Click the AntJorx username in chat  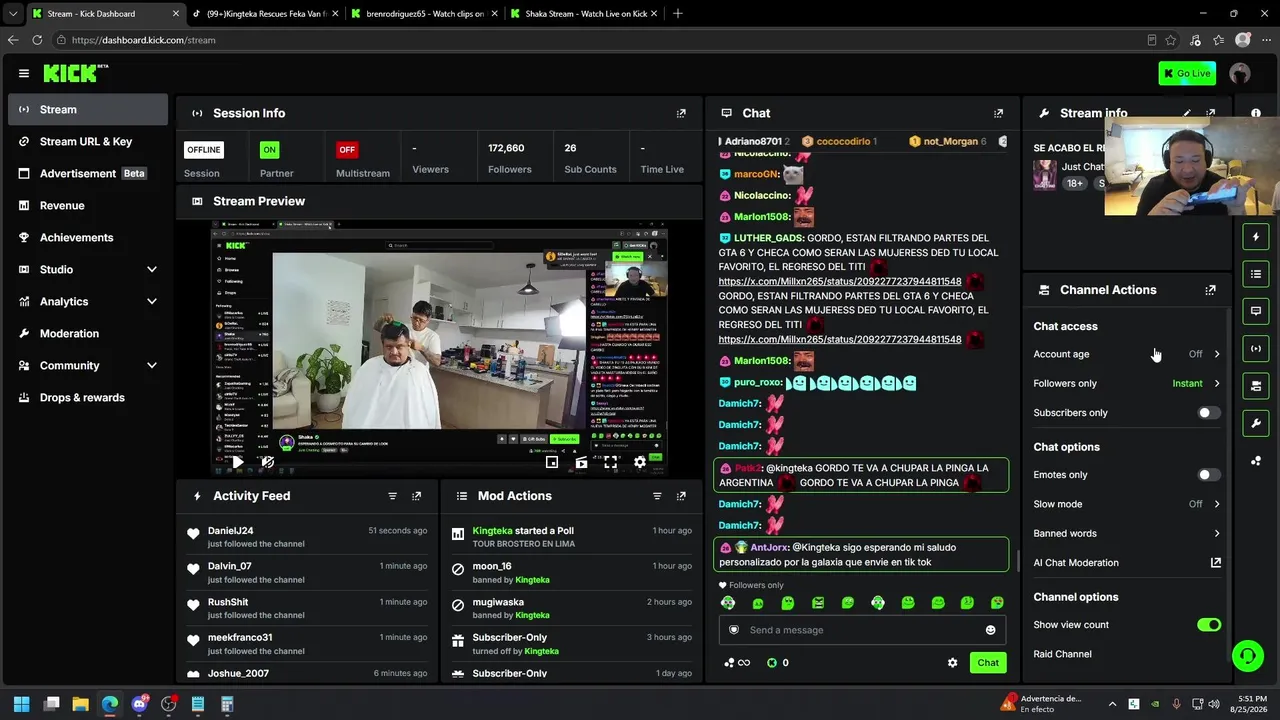770,547
